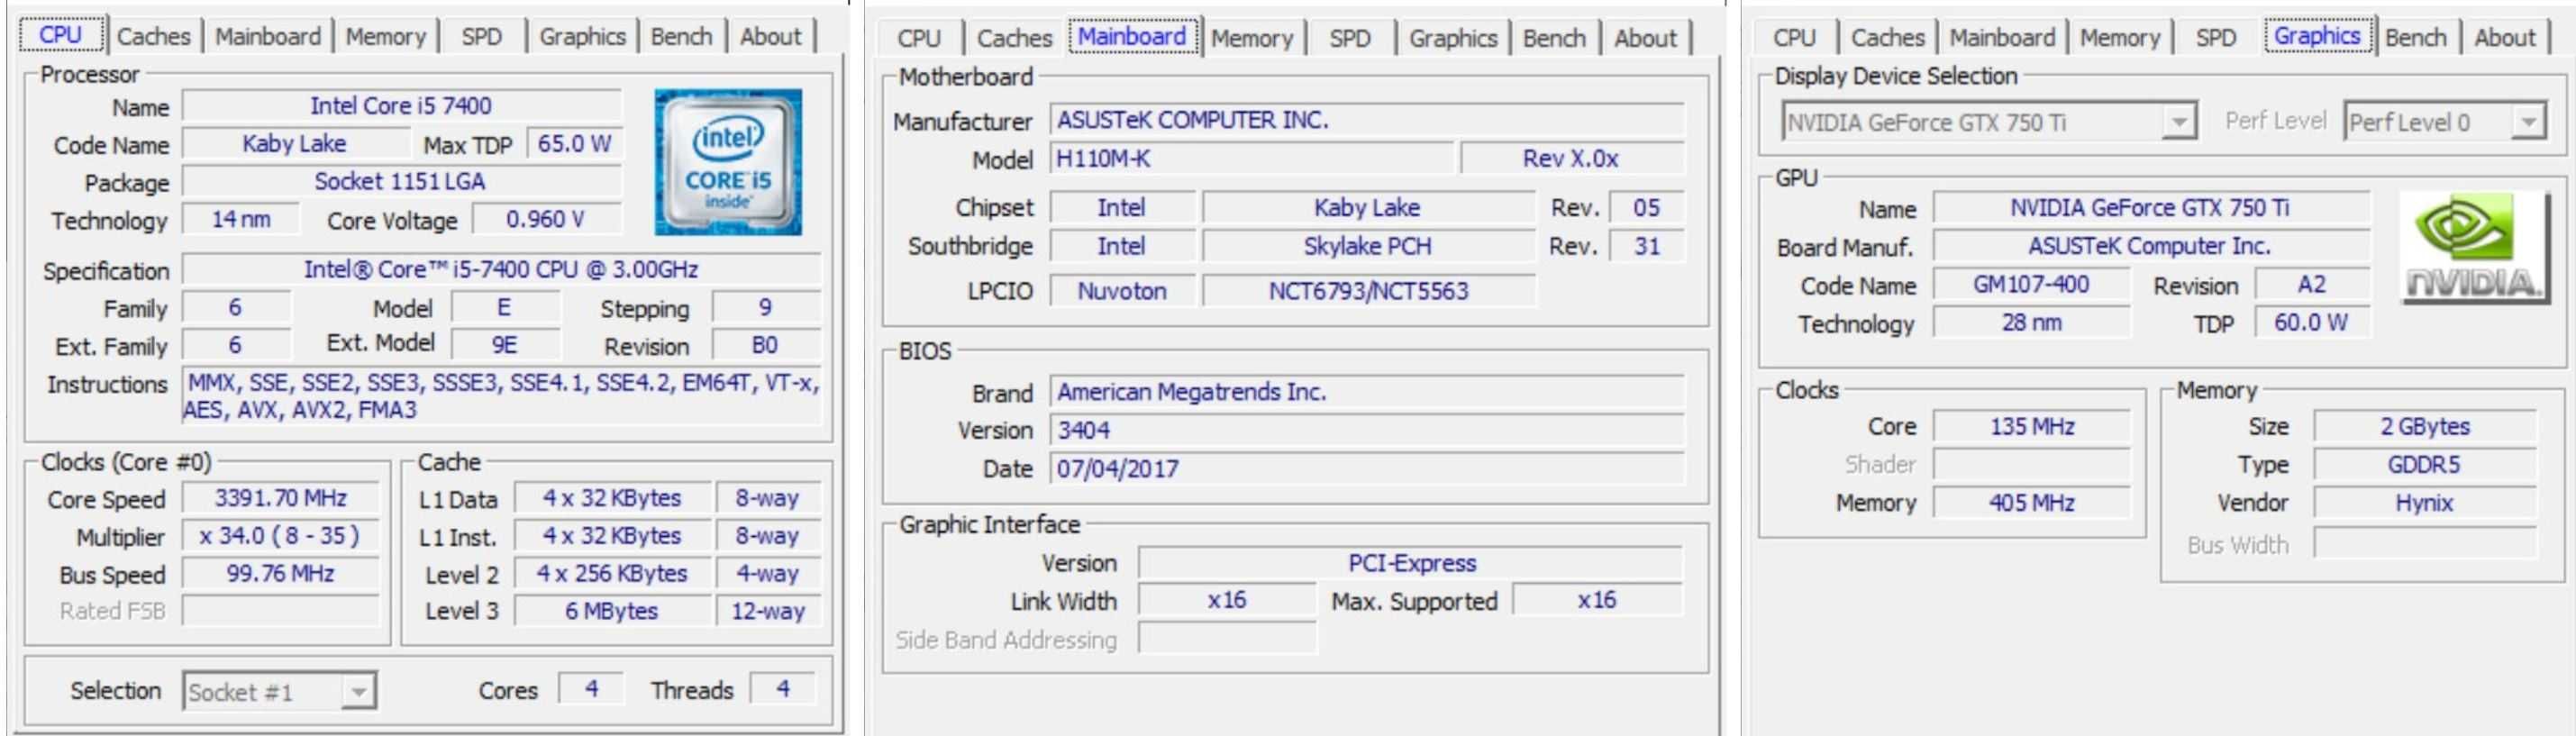Viewport: 2576px width, 736px height.
Task: Switch to Caches tab in the right panel
Action: [x=1888, y=37]
